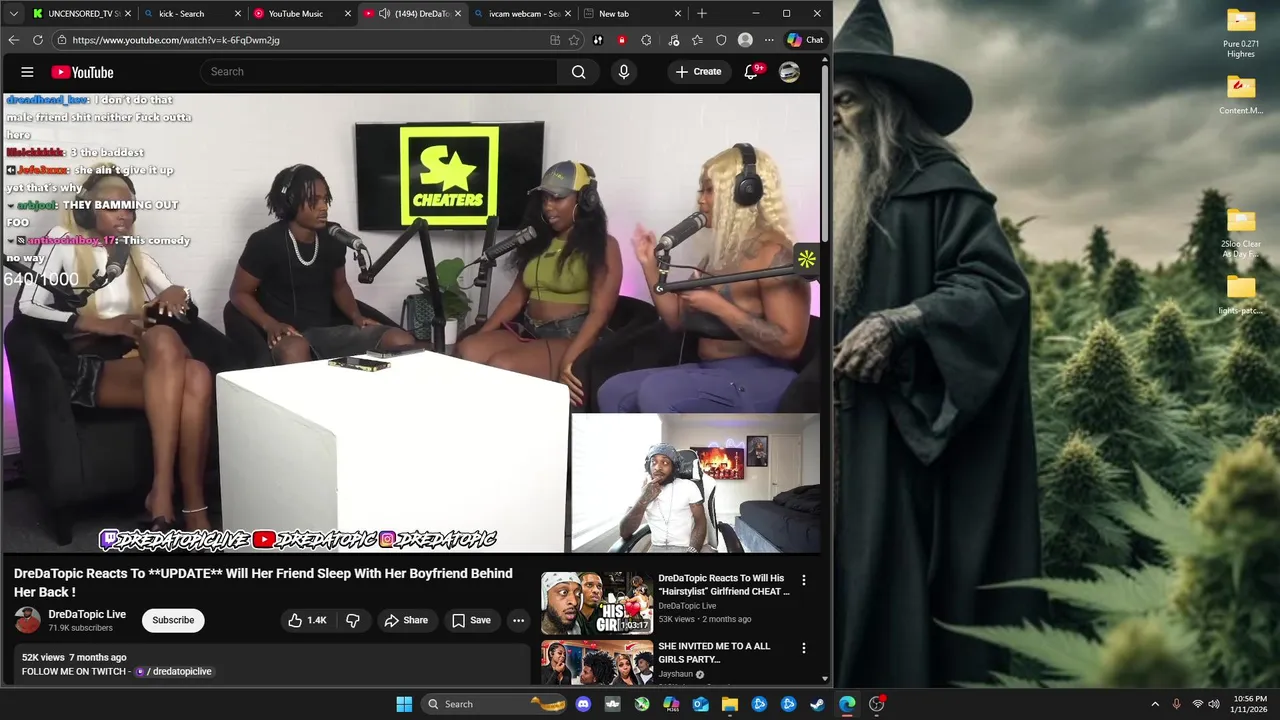The image size is (1280, 720).
Task: Open DreDaTopic Live channel name link
Action: click(x=87, y=614)
